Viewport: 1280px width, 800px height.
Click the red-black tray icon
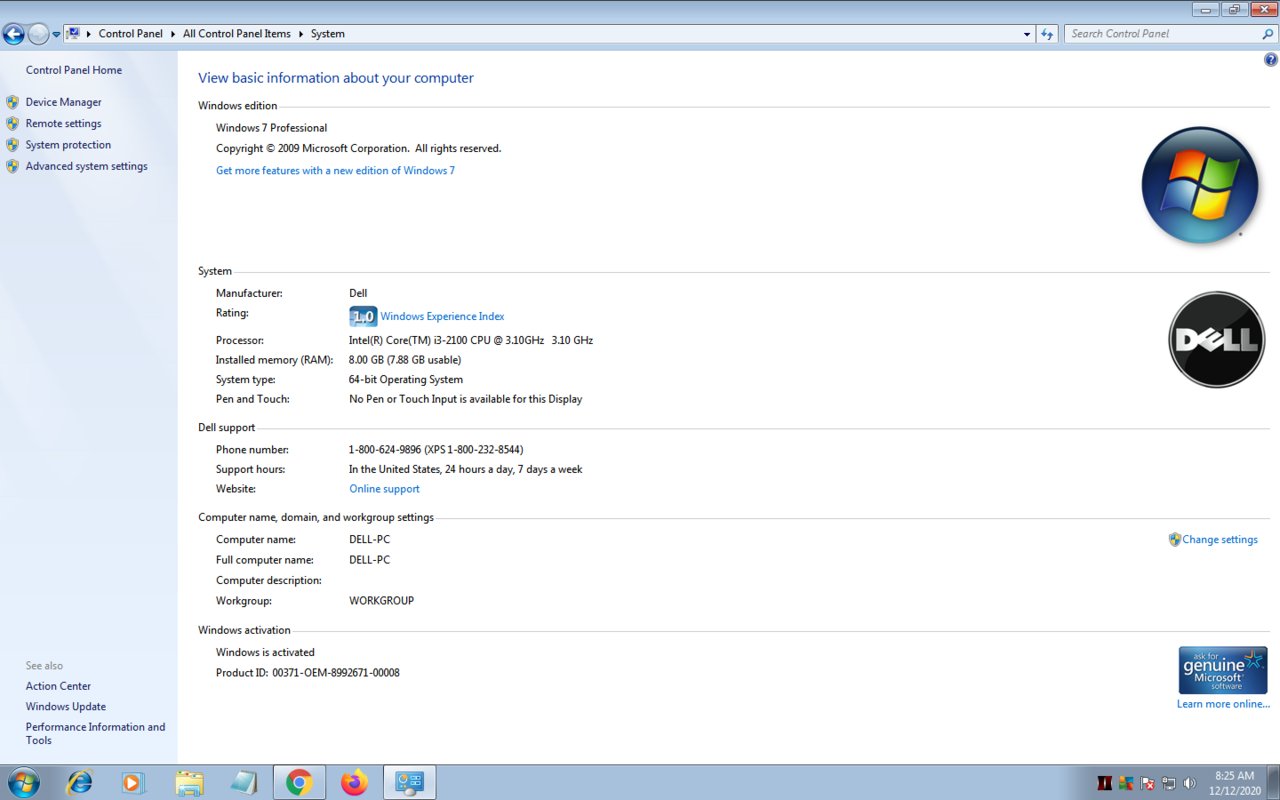[x=1105, y=783]
